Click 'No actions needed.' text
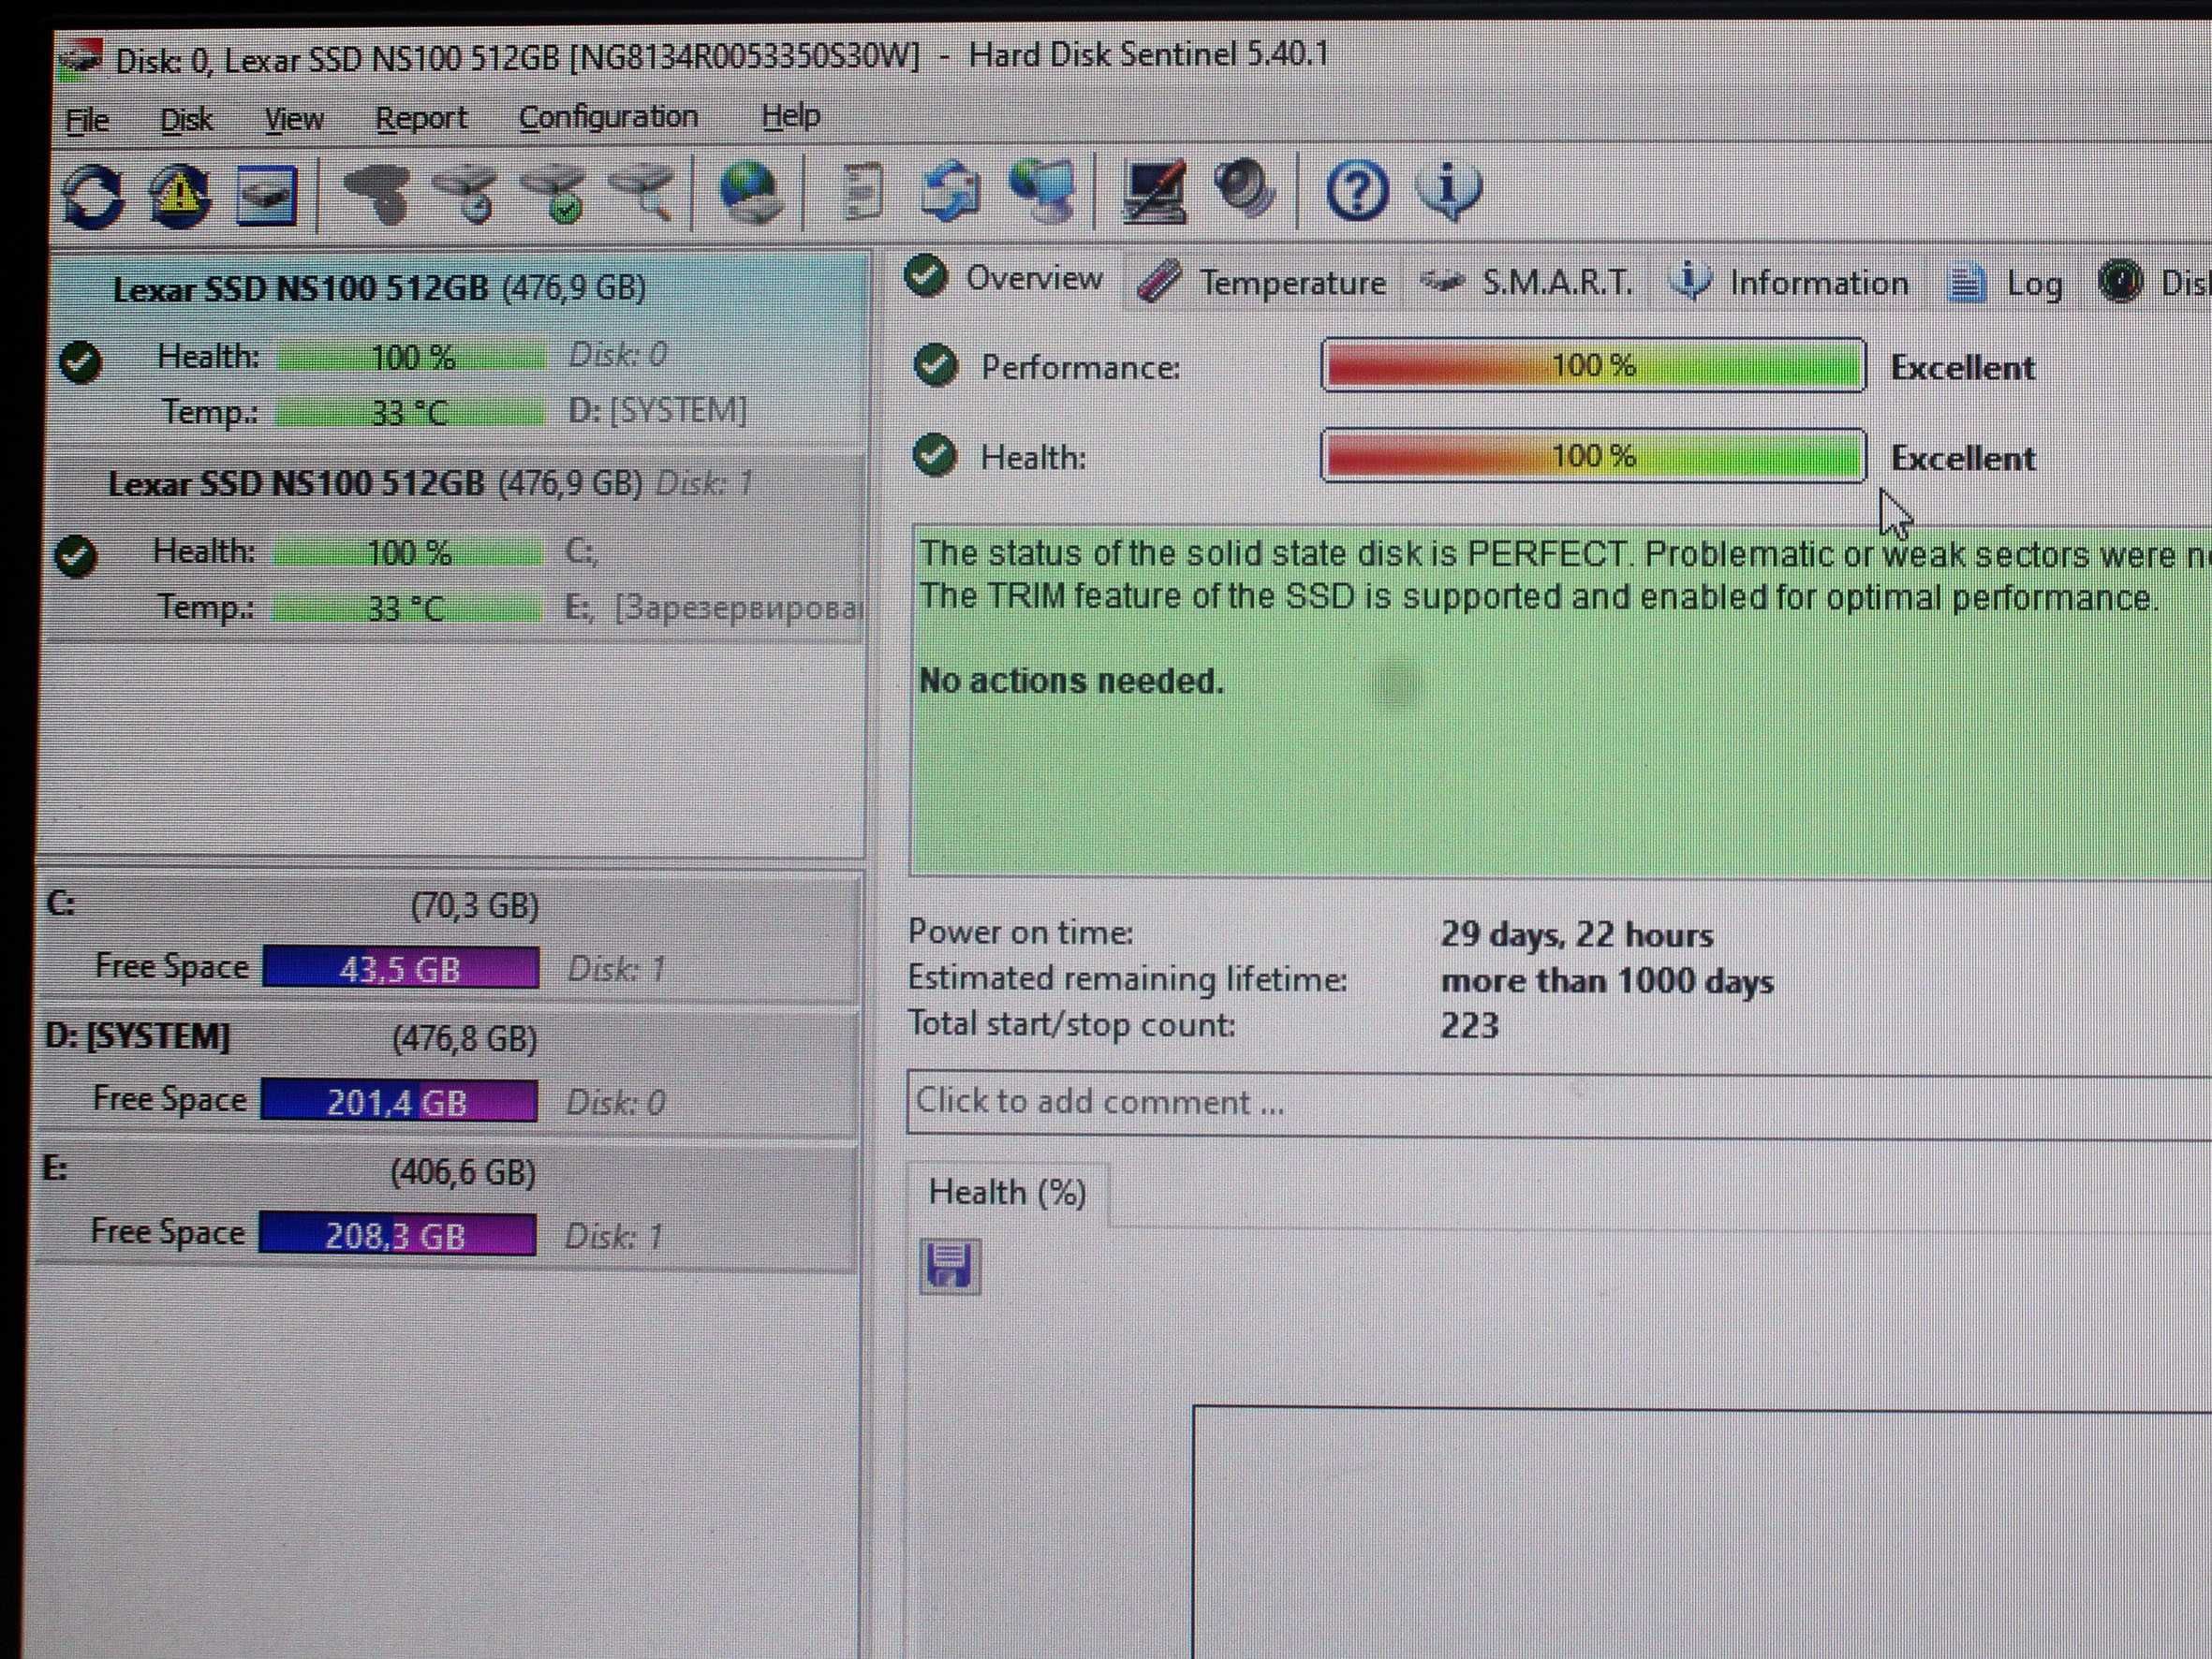This screenshot has width=2212, height=1659. coord(1071,681)
